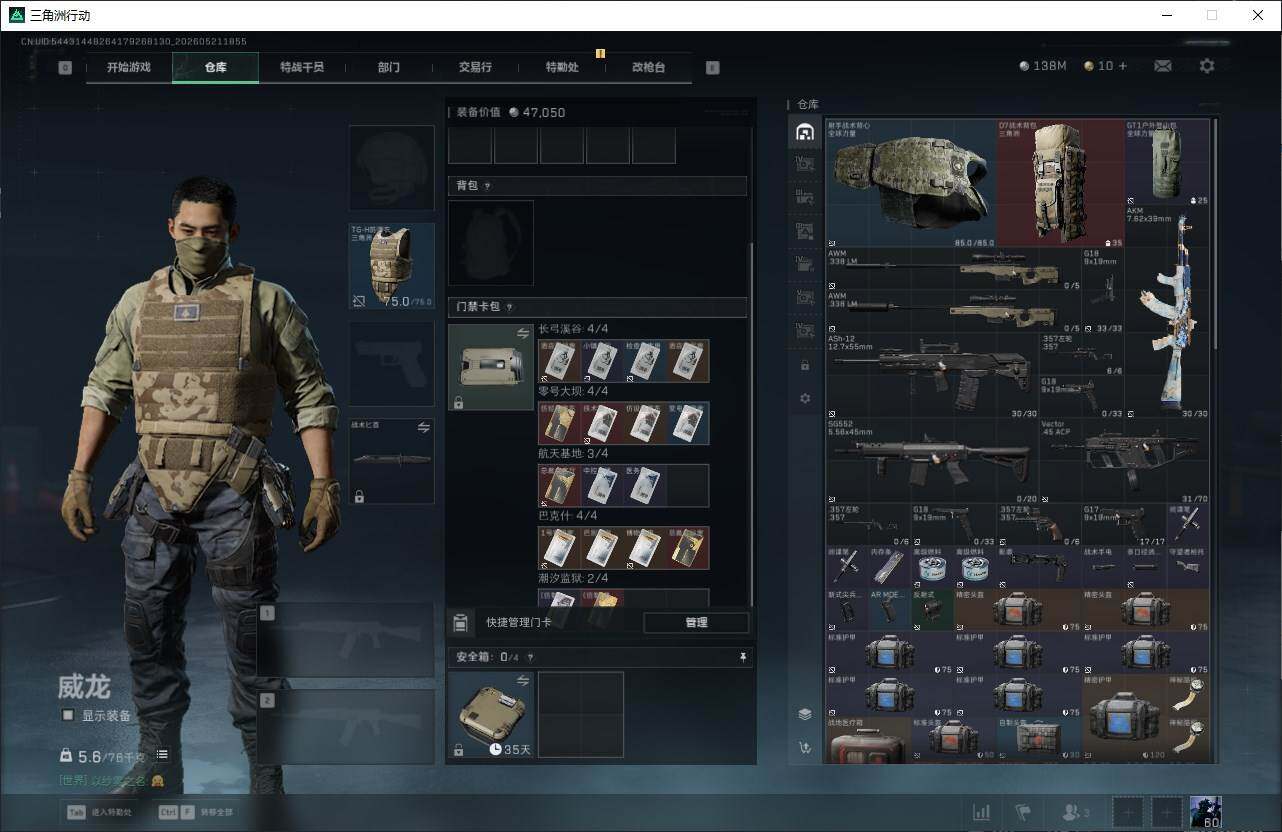The width and height of the screenshot is (1282, 832).
Task: Toggle the pin icon on 安全箱 header
Action: click(x=743, y=657)
